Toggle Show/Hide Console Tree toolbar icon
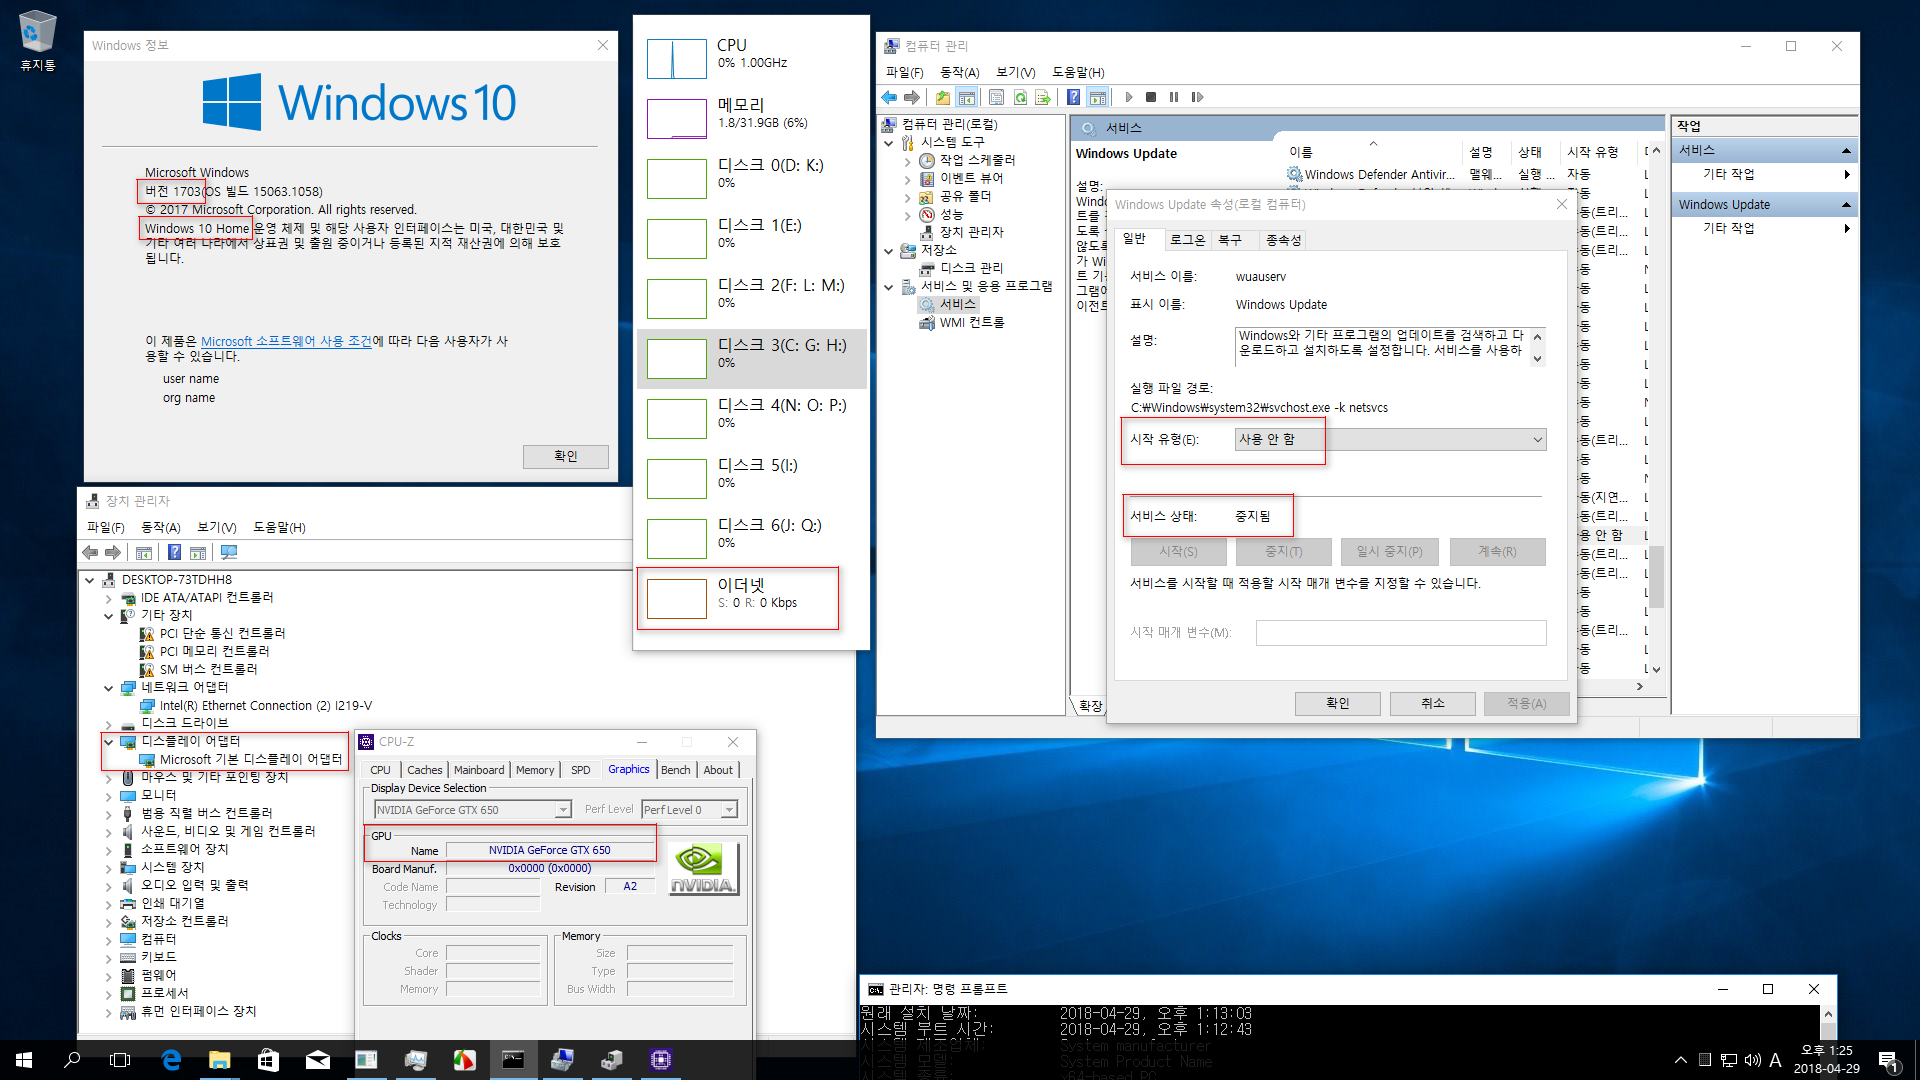Viewport: 1920px width, 1080px height. pyautogui.click(x=966, y=97)
